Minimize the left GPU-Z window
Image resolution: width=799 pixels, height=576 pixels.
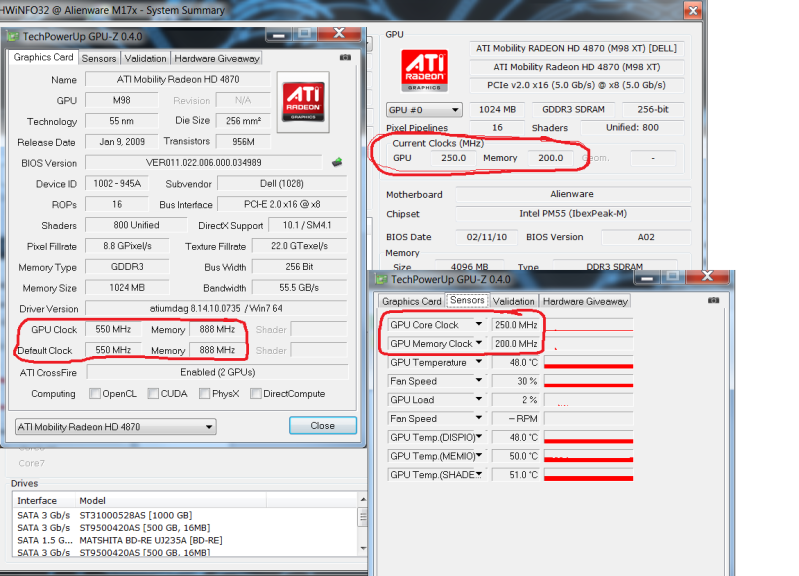pyautogui.click(x=279, y=35)
